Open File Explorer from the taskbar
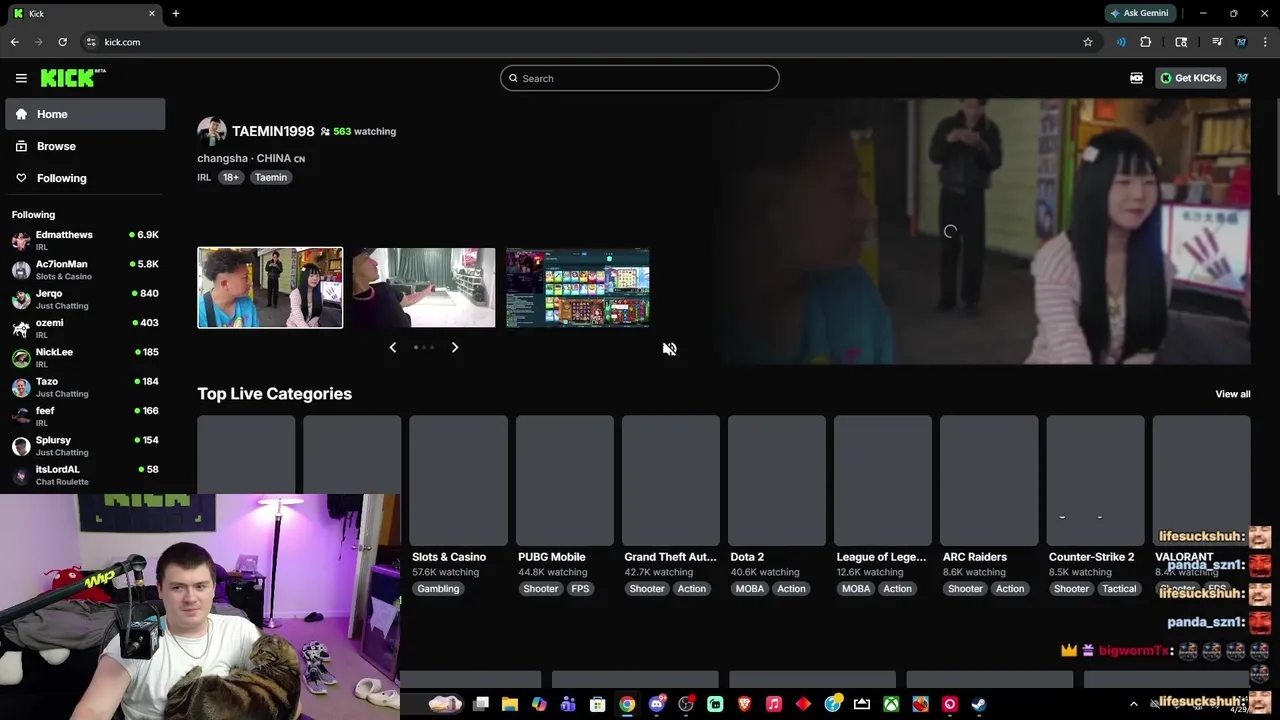The height and width of the screenshot is (720, 1280). [x=510, y=704]
